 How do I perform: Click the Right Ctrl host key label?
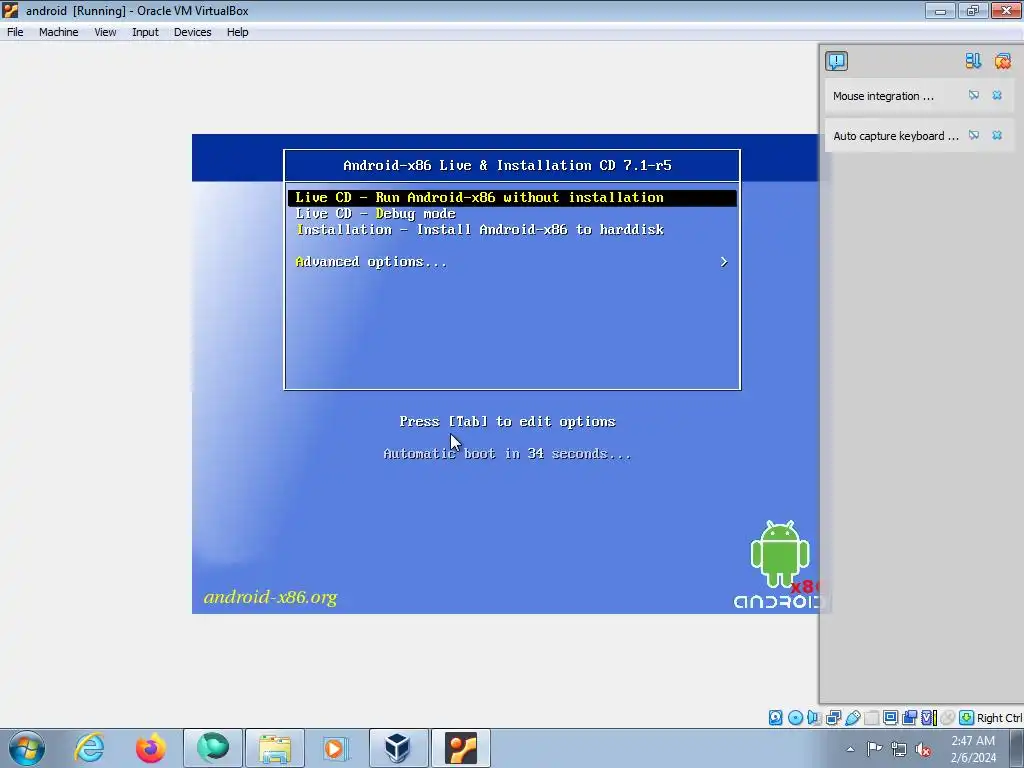tap(999, 718)
